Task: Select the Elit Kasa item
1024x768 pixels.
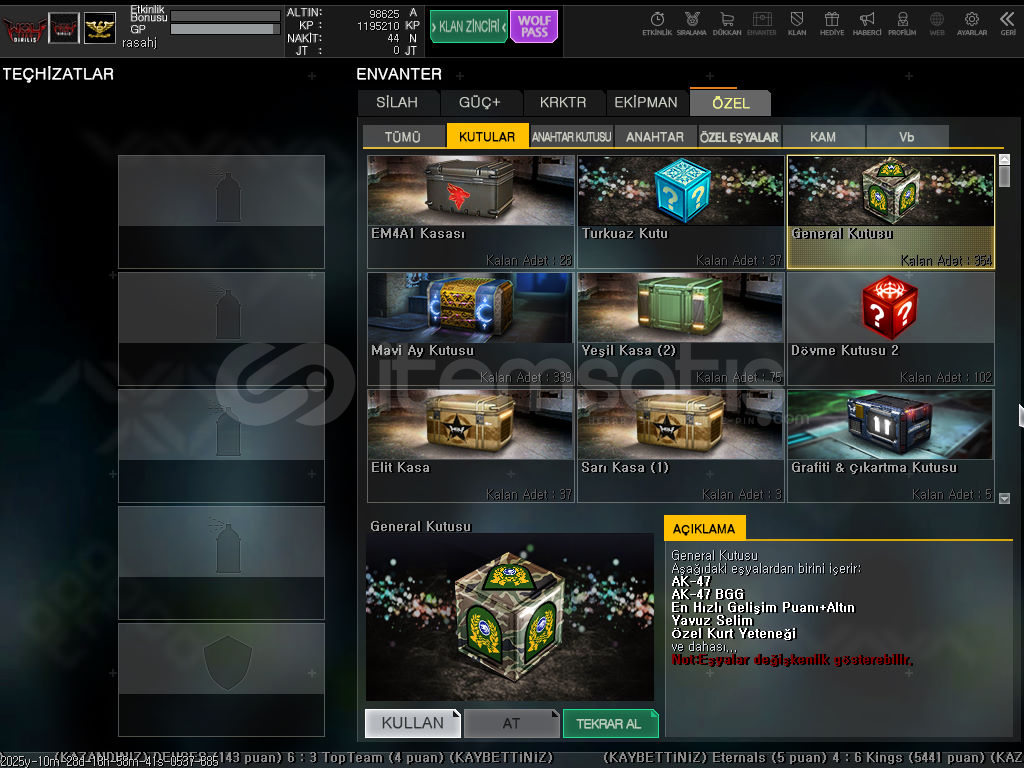Action: pos(471,446)
